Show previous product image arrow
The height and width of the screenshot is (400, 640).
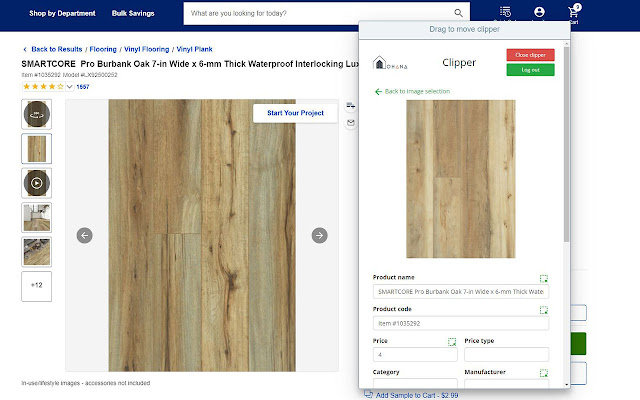click(84, 236)
